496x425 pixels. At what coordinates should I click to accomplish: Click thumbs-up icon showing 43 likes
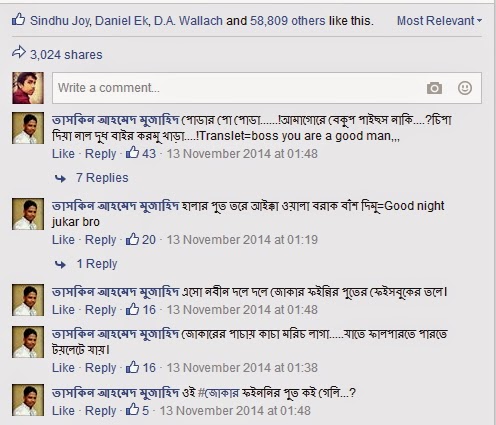tap(132, 153)
